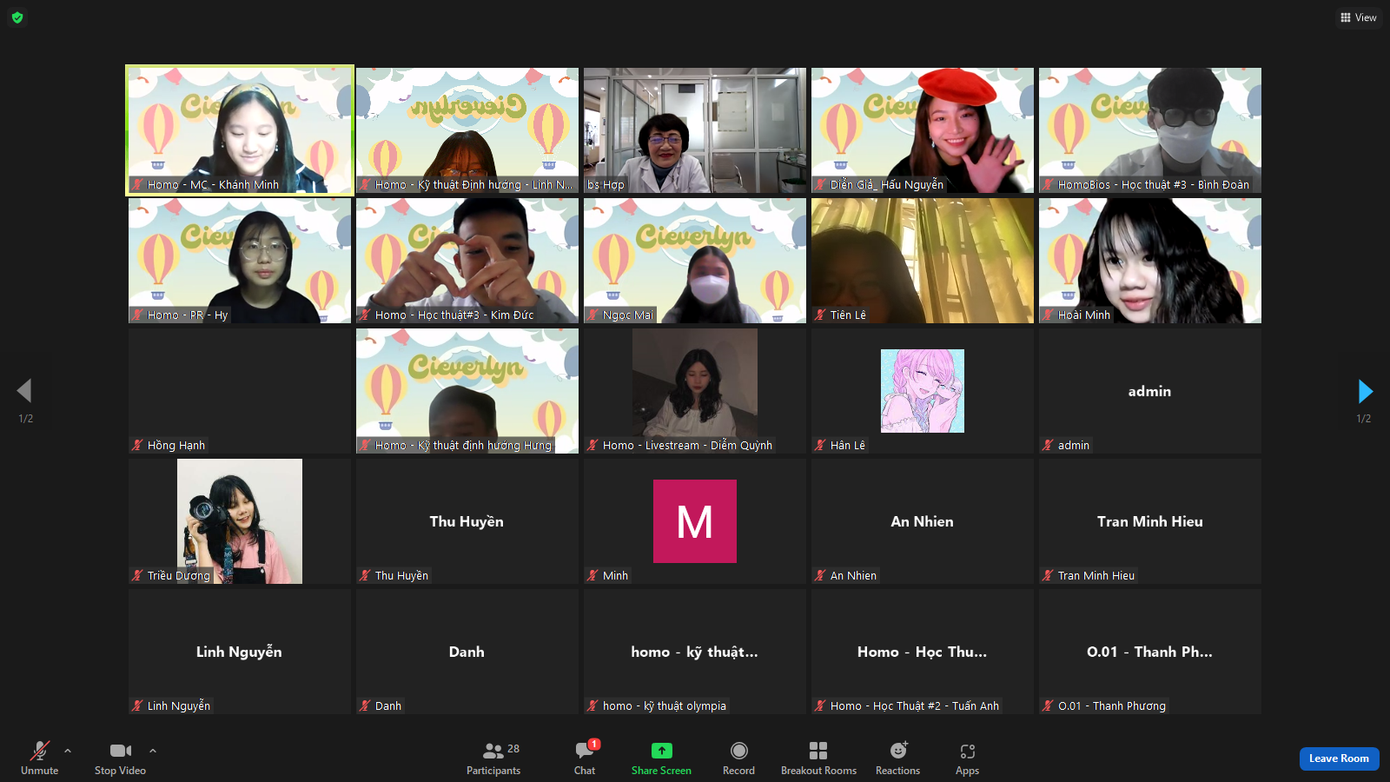Open the Chat panel
The width and height of the screenshot is (1390, 782).
point(585,758)
